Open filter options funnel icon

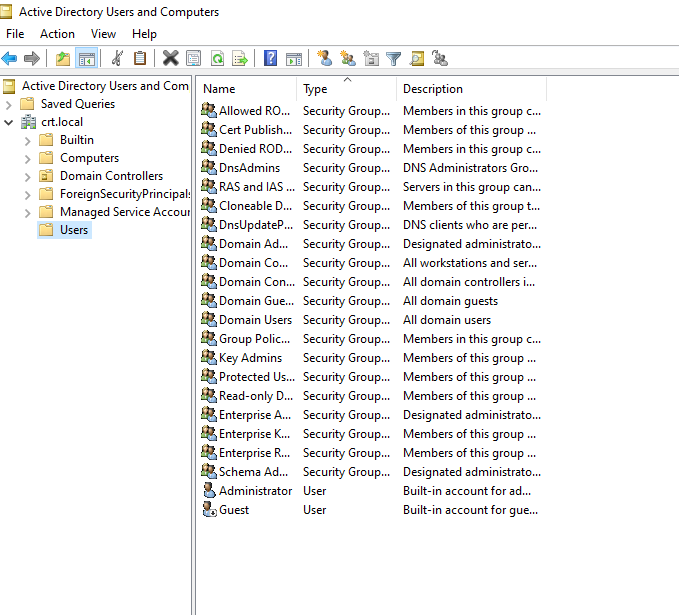[x=394, y=58]
